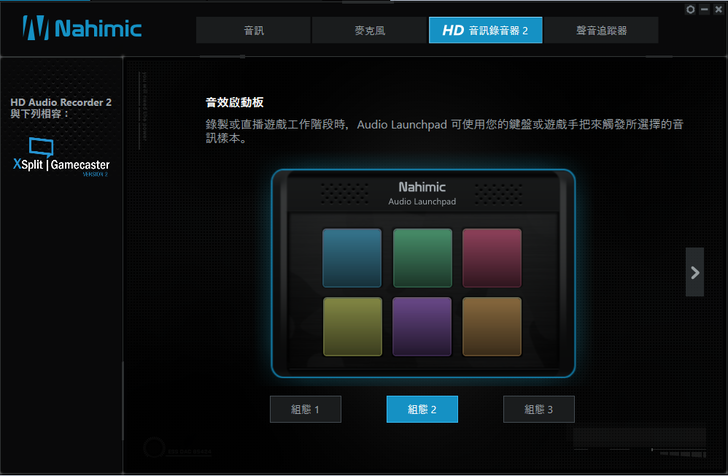
Task: Open the 聲音追蹤器 tab
Action: coord(601,30)
